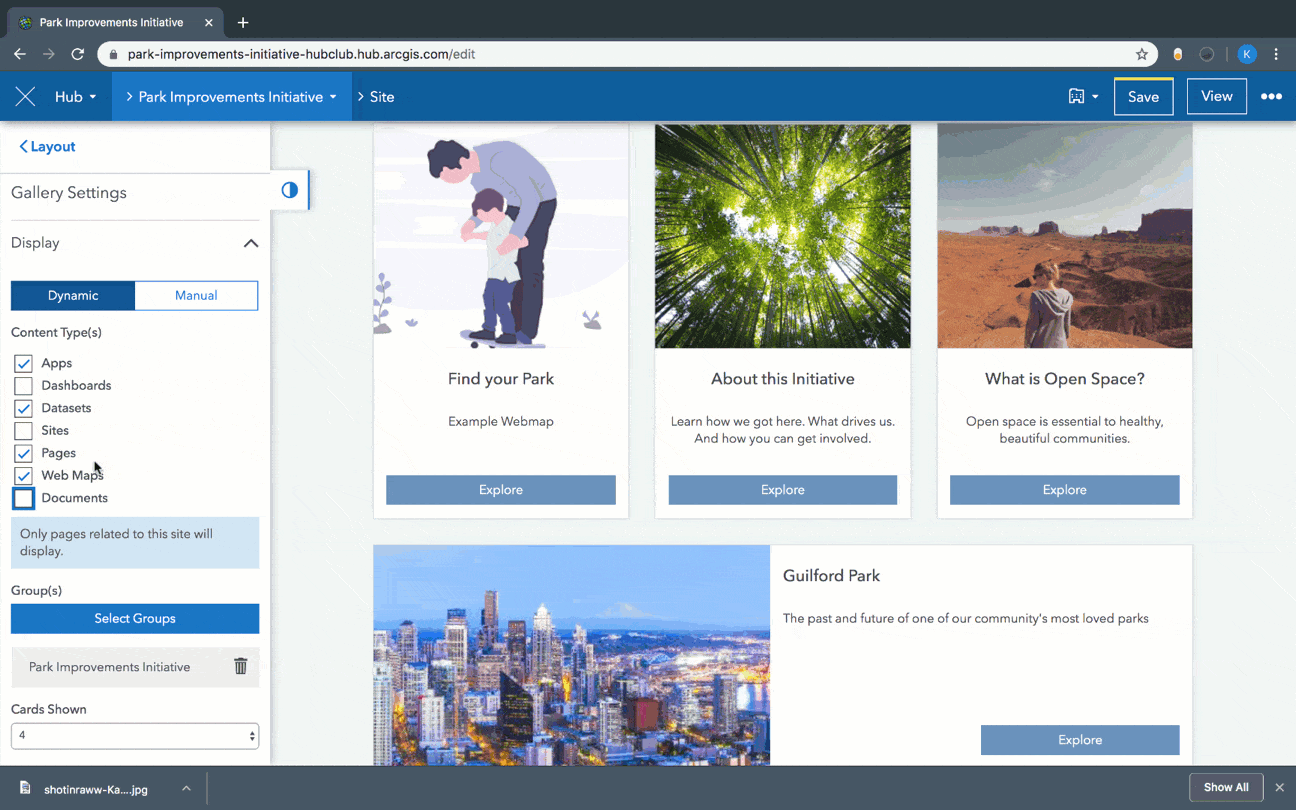
Task: Open the three-dot more options menu in Hub header
Action: click(1271, 97)
